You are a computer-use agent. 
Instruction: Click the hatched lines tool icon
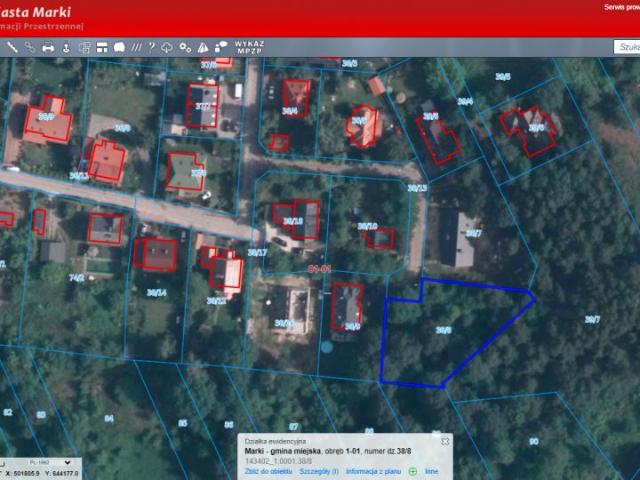136,47
